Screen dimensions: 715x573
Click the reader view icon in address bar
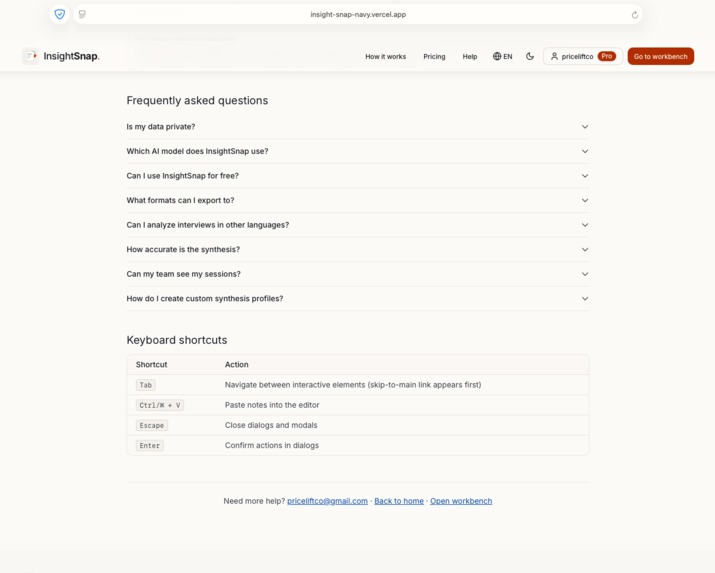point(83,15)
